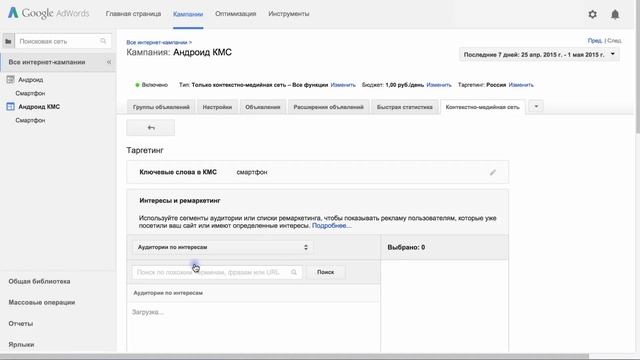Click the Андроид campaign icon

[x=11, y=80]
